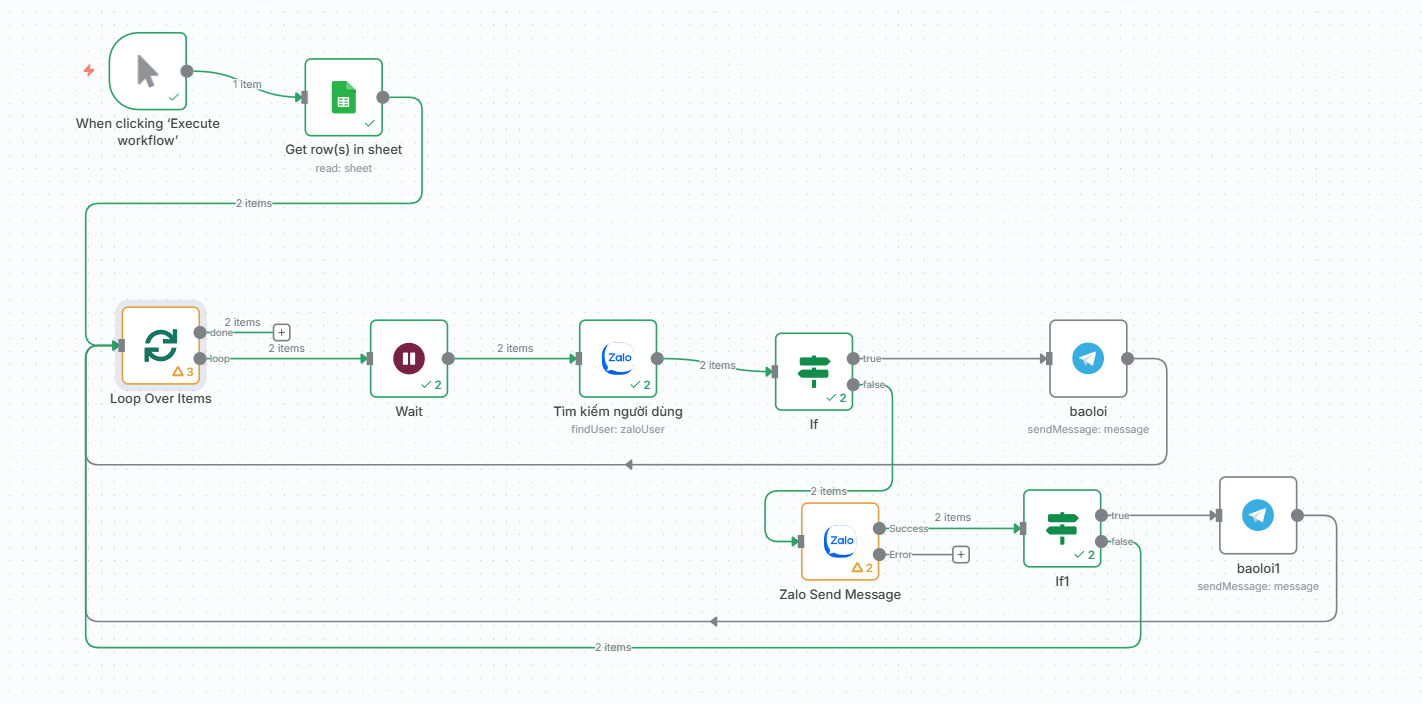Click 'sendMessage: message' under baoloi node

coord(1088,429)
